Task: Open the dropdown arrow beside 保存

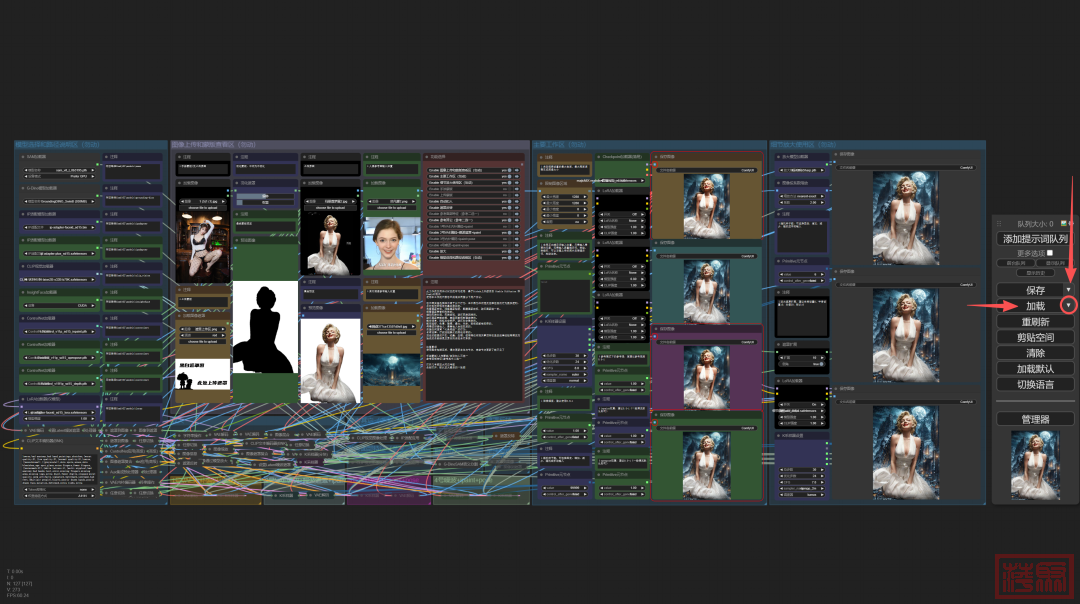Action: pyautogui.click(x=1068, y=289)
